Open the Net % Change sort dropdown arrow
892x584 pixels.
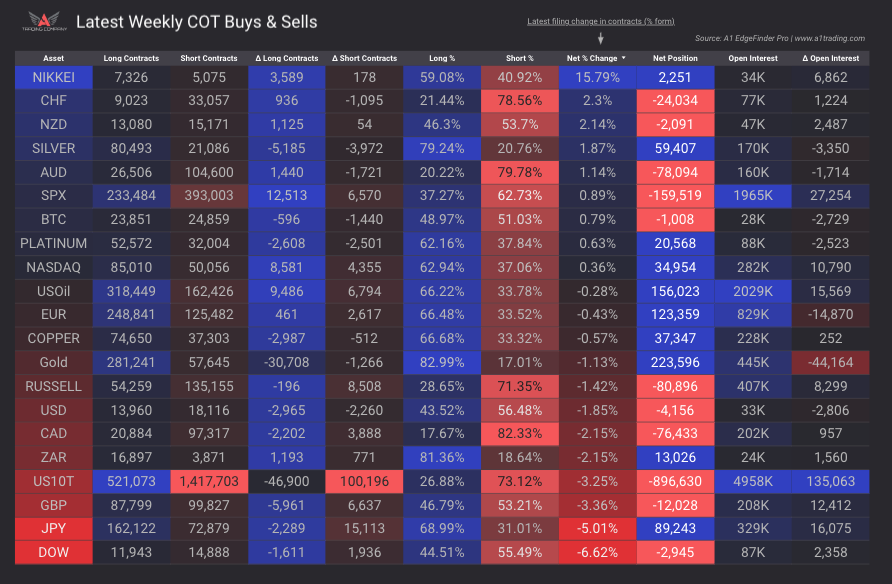pyautogui.click(x=624, y=58)
